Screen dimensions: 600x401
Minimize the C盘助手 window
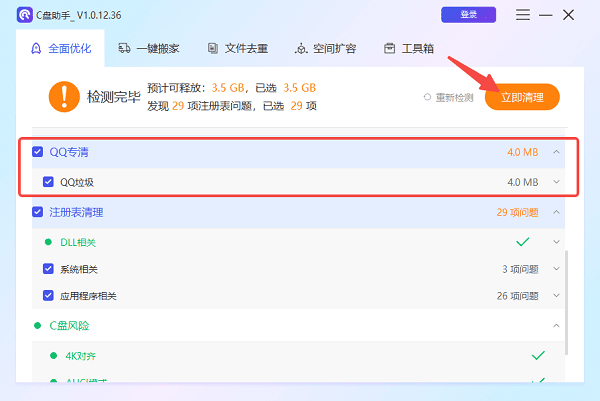coord(546,15)
